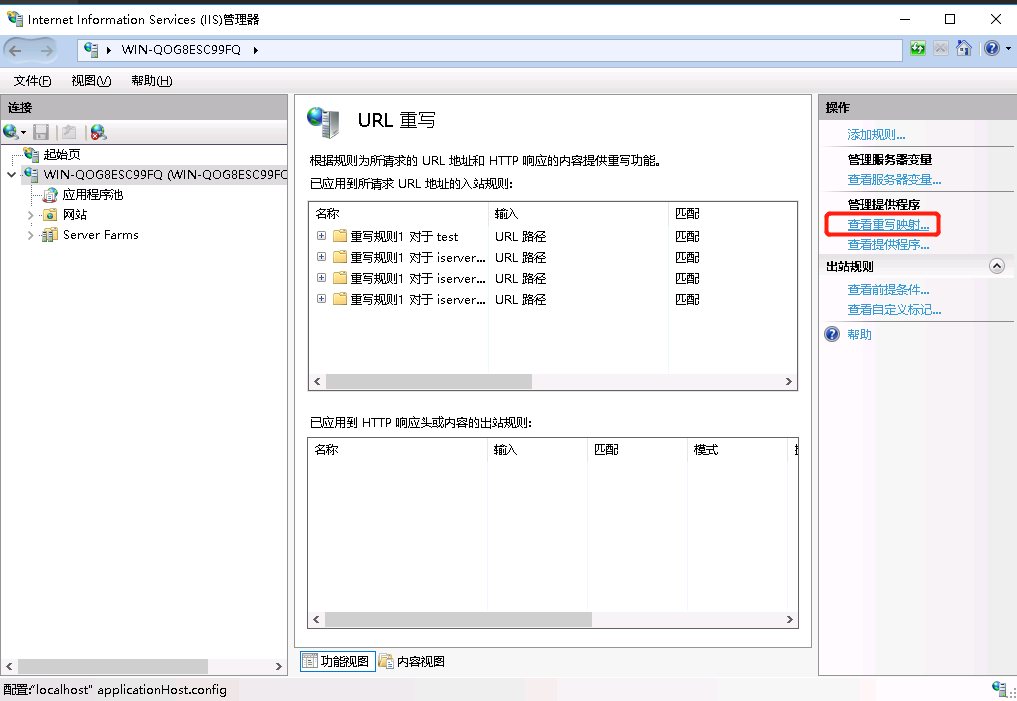Viewport: 1017px width, 701px height.
Task: Go to the home icon in toolbar
Action: pyautogui.click(x=964, y=49)
